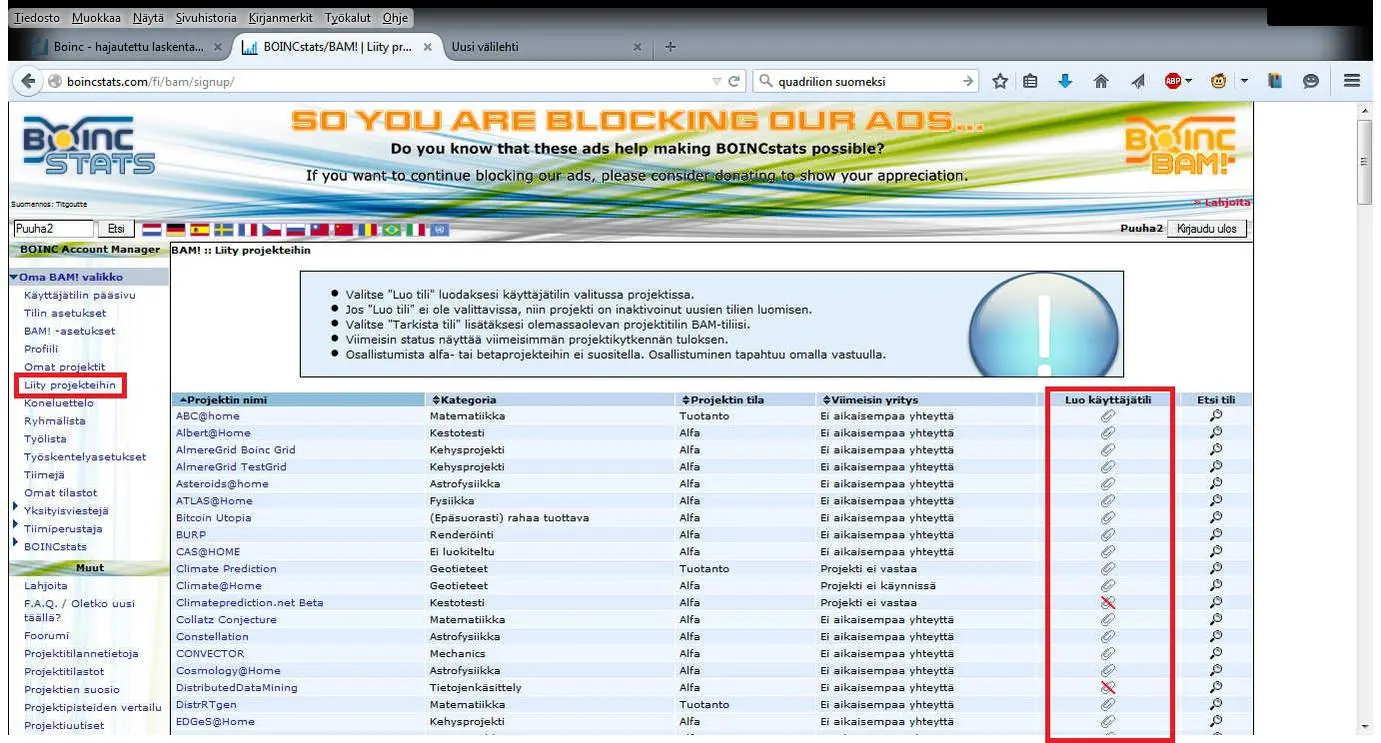Expand the BOINCstats submenu arrow
This screenshot has width=1381, height=743.
[15, 543]
